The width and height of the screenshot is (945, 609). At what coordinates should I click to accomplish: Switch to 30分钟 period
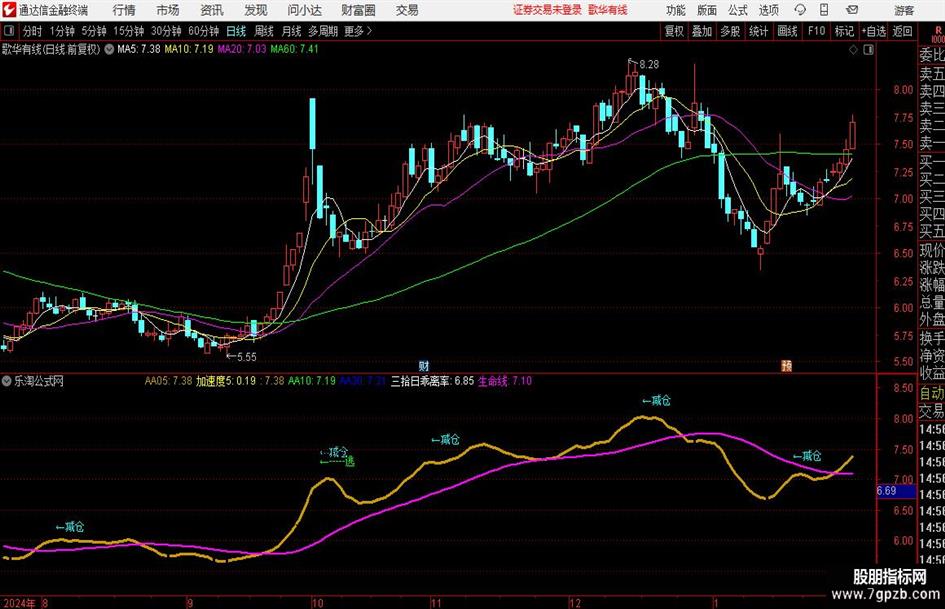166,31
